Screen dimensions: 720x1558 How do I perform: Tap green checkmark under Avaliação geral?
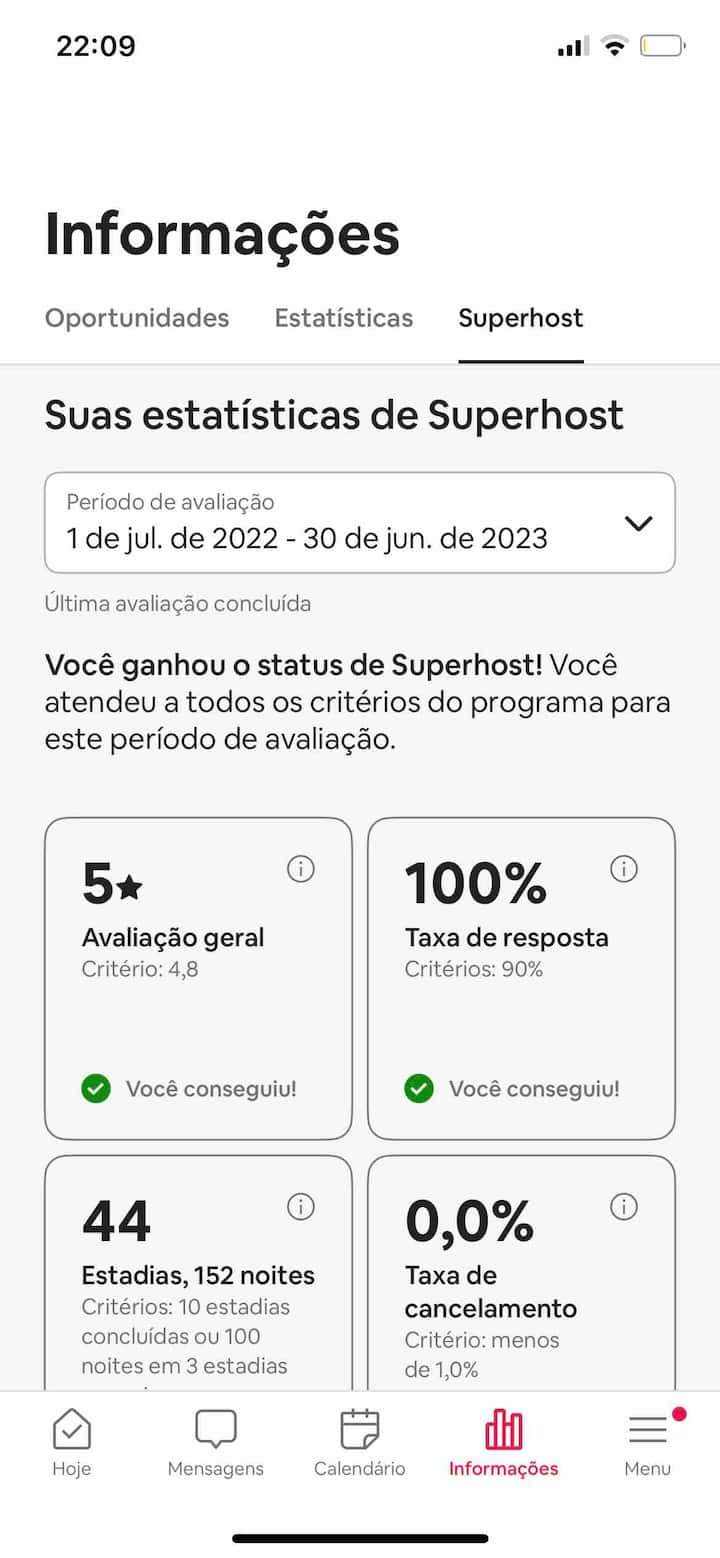[96, 1088]
